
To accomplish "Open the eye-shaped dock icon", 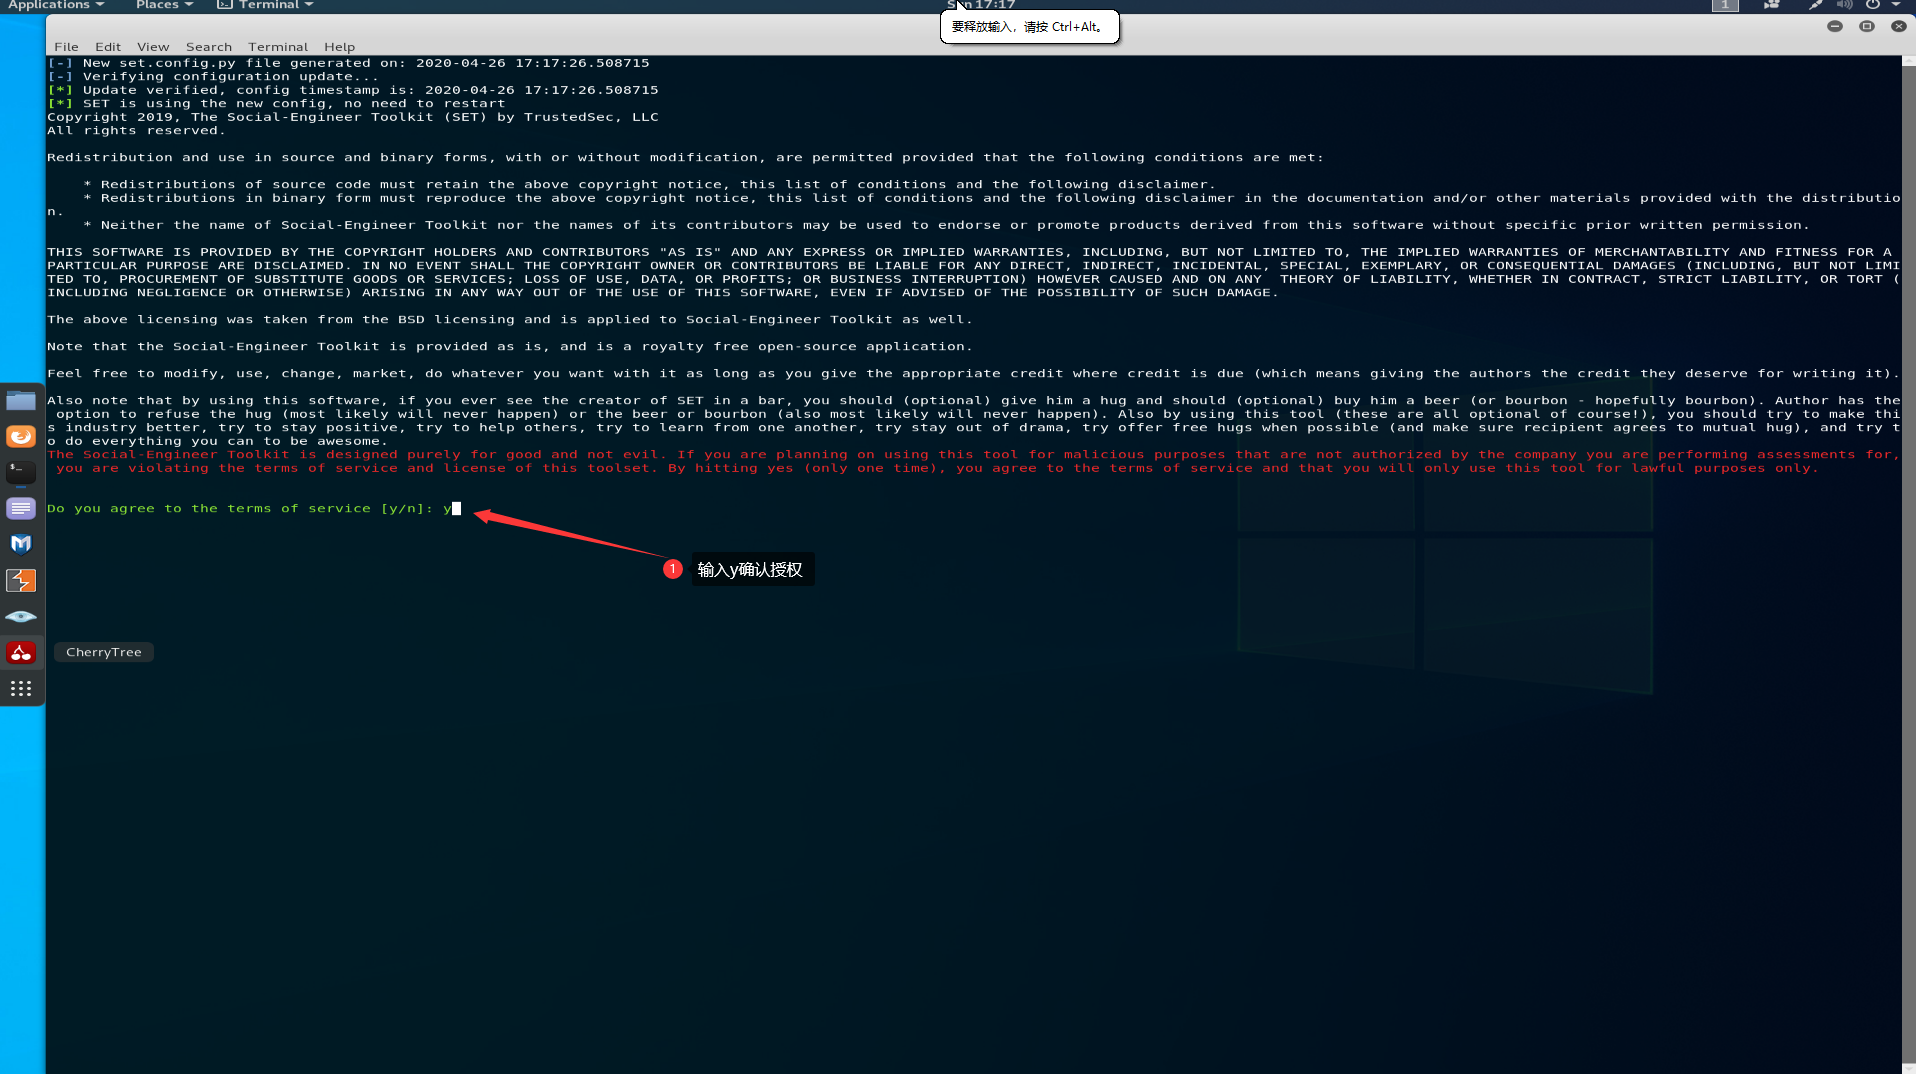I will tap(21, 616).
